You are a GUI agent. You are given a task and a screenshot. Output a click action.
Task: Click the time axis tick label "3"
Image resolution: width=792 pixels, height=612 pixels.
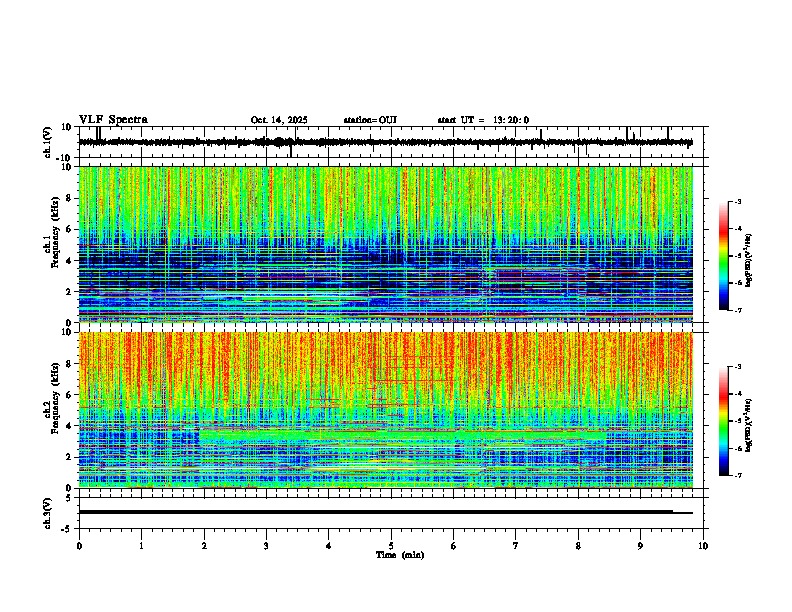coord(266,546)
